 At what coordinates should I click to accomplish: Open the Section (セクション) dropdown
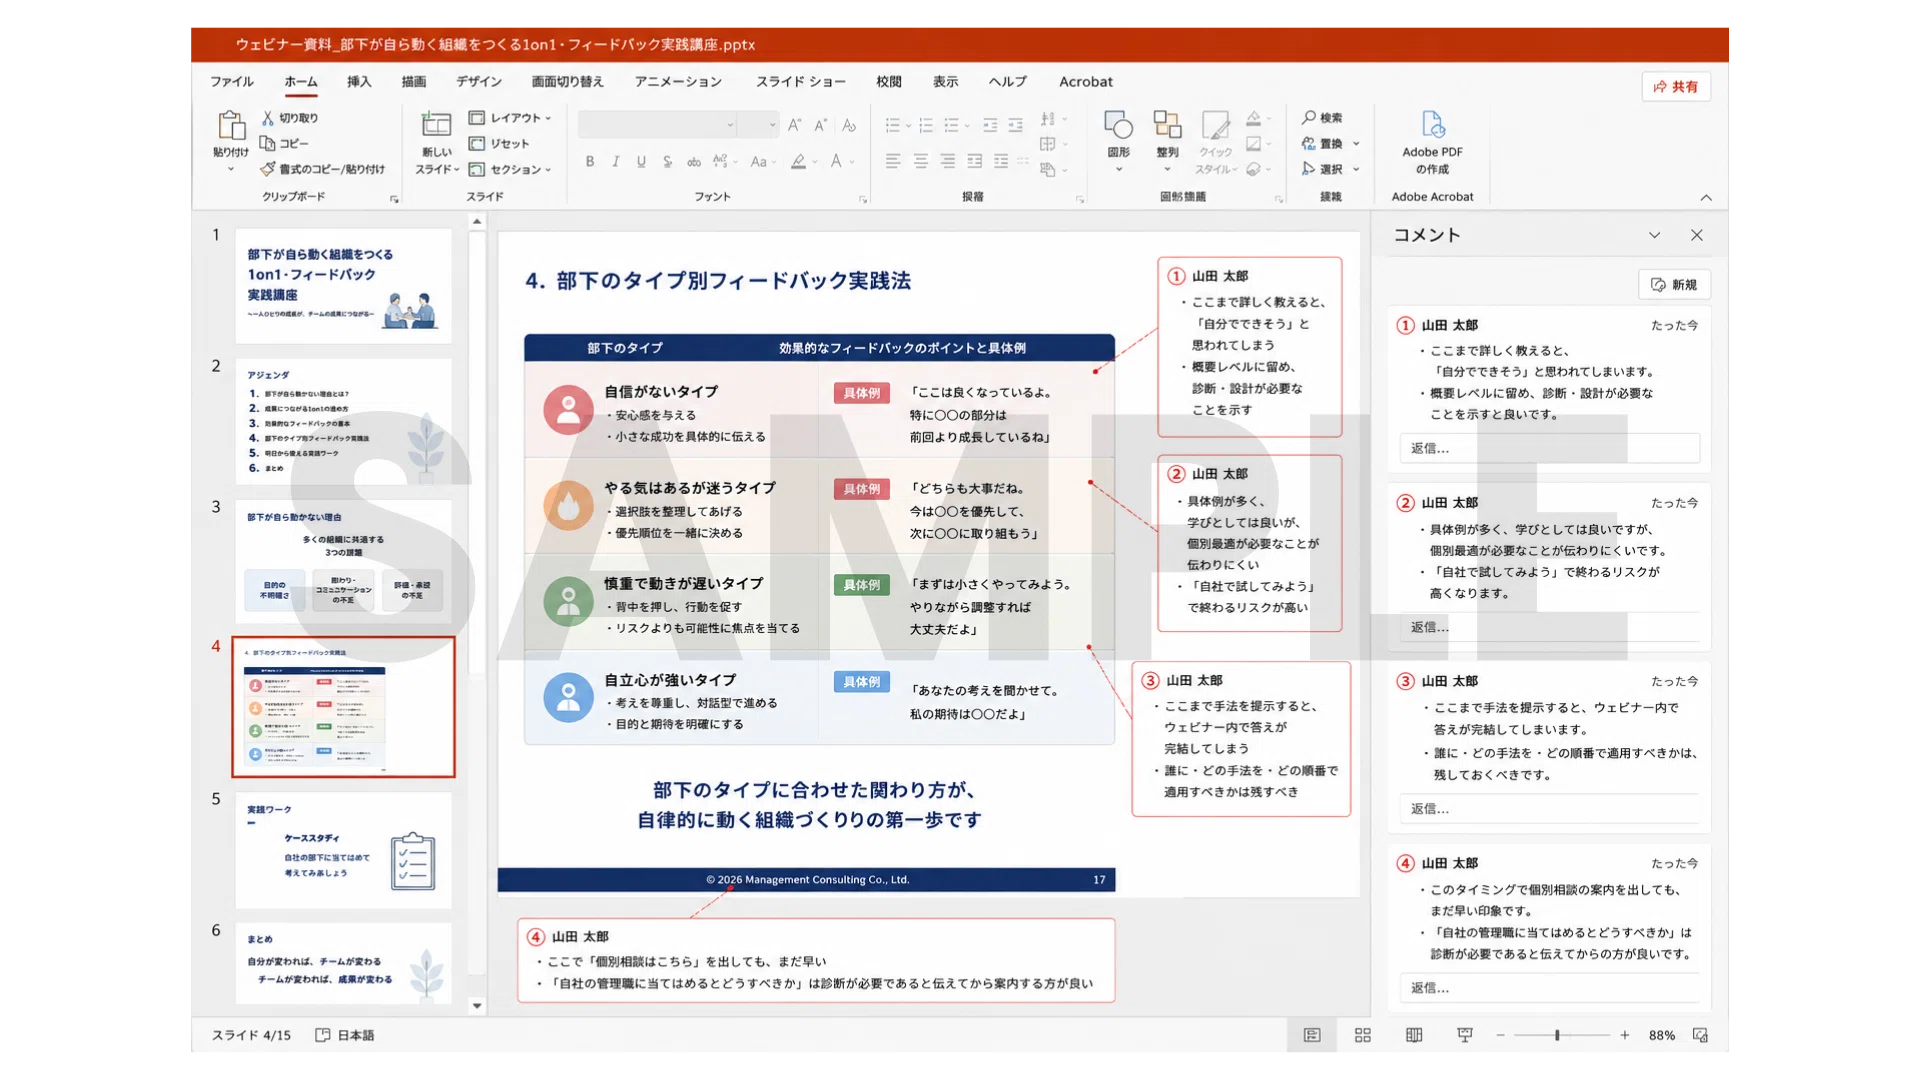[x=510, y=169]
